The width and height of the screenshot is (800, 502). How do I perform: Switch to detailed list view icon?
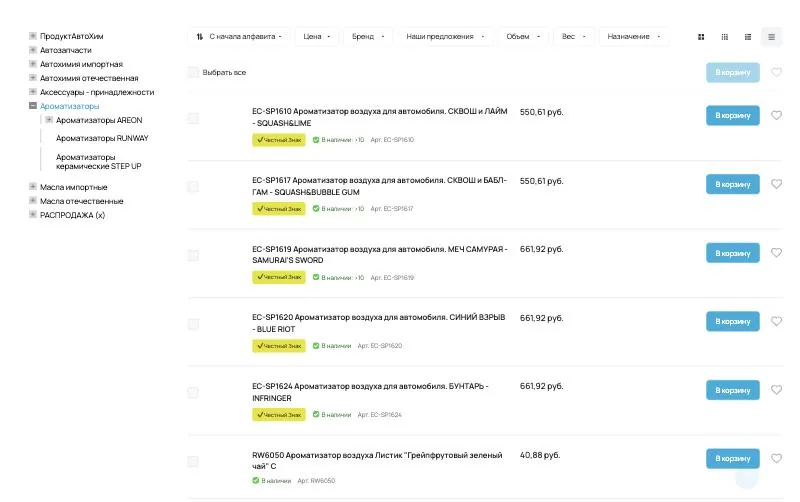748,37
